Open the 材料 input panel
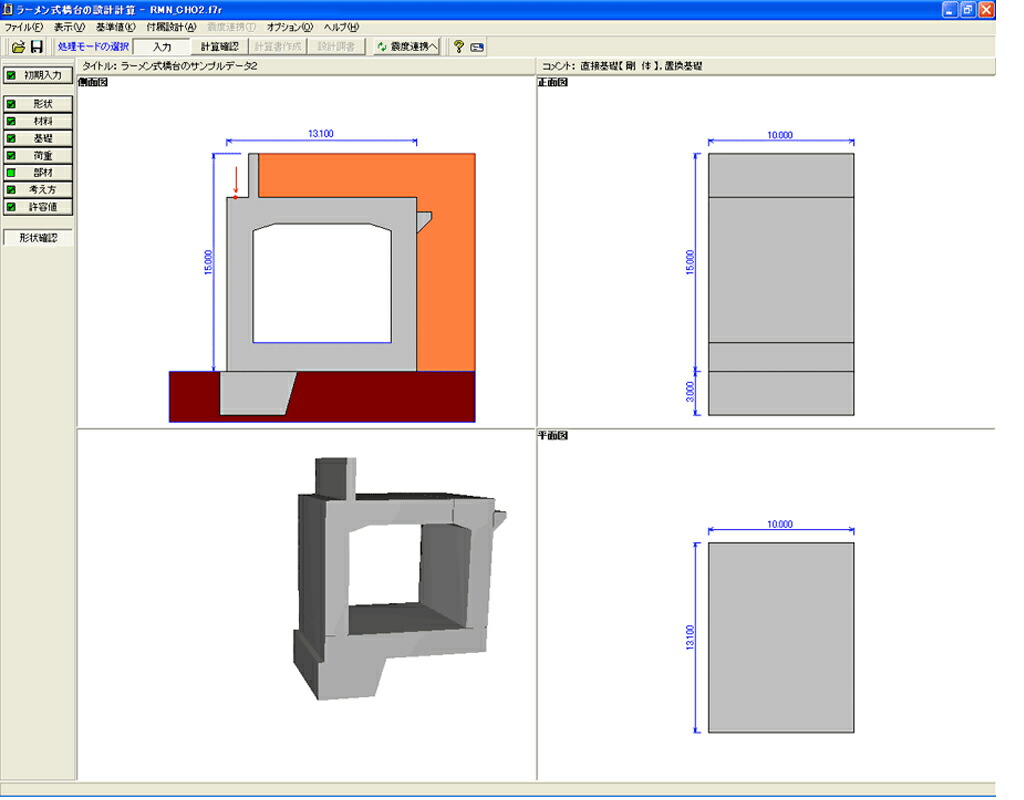Image resolution: width=1024 pixels, height=800 pixels. pos(38,121)
